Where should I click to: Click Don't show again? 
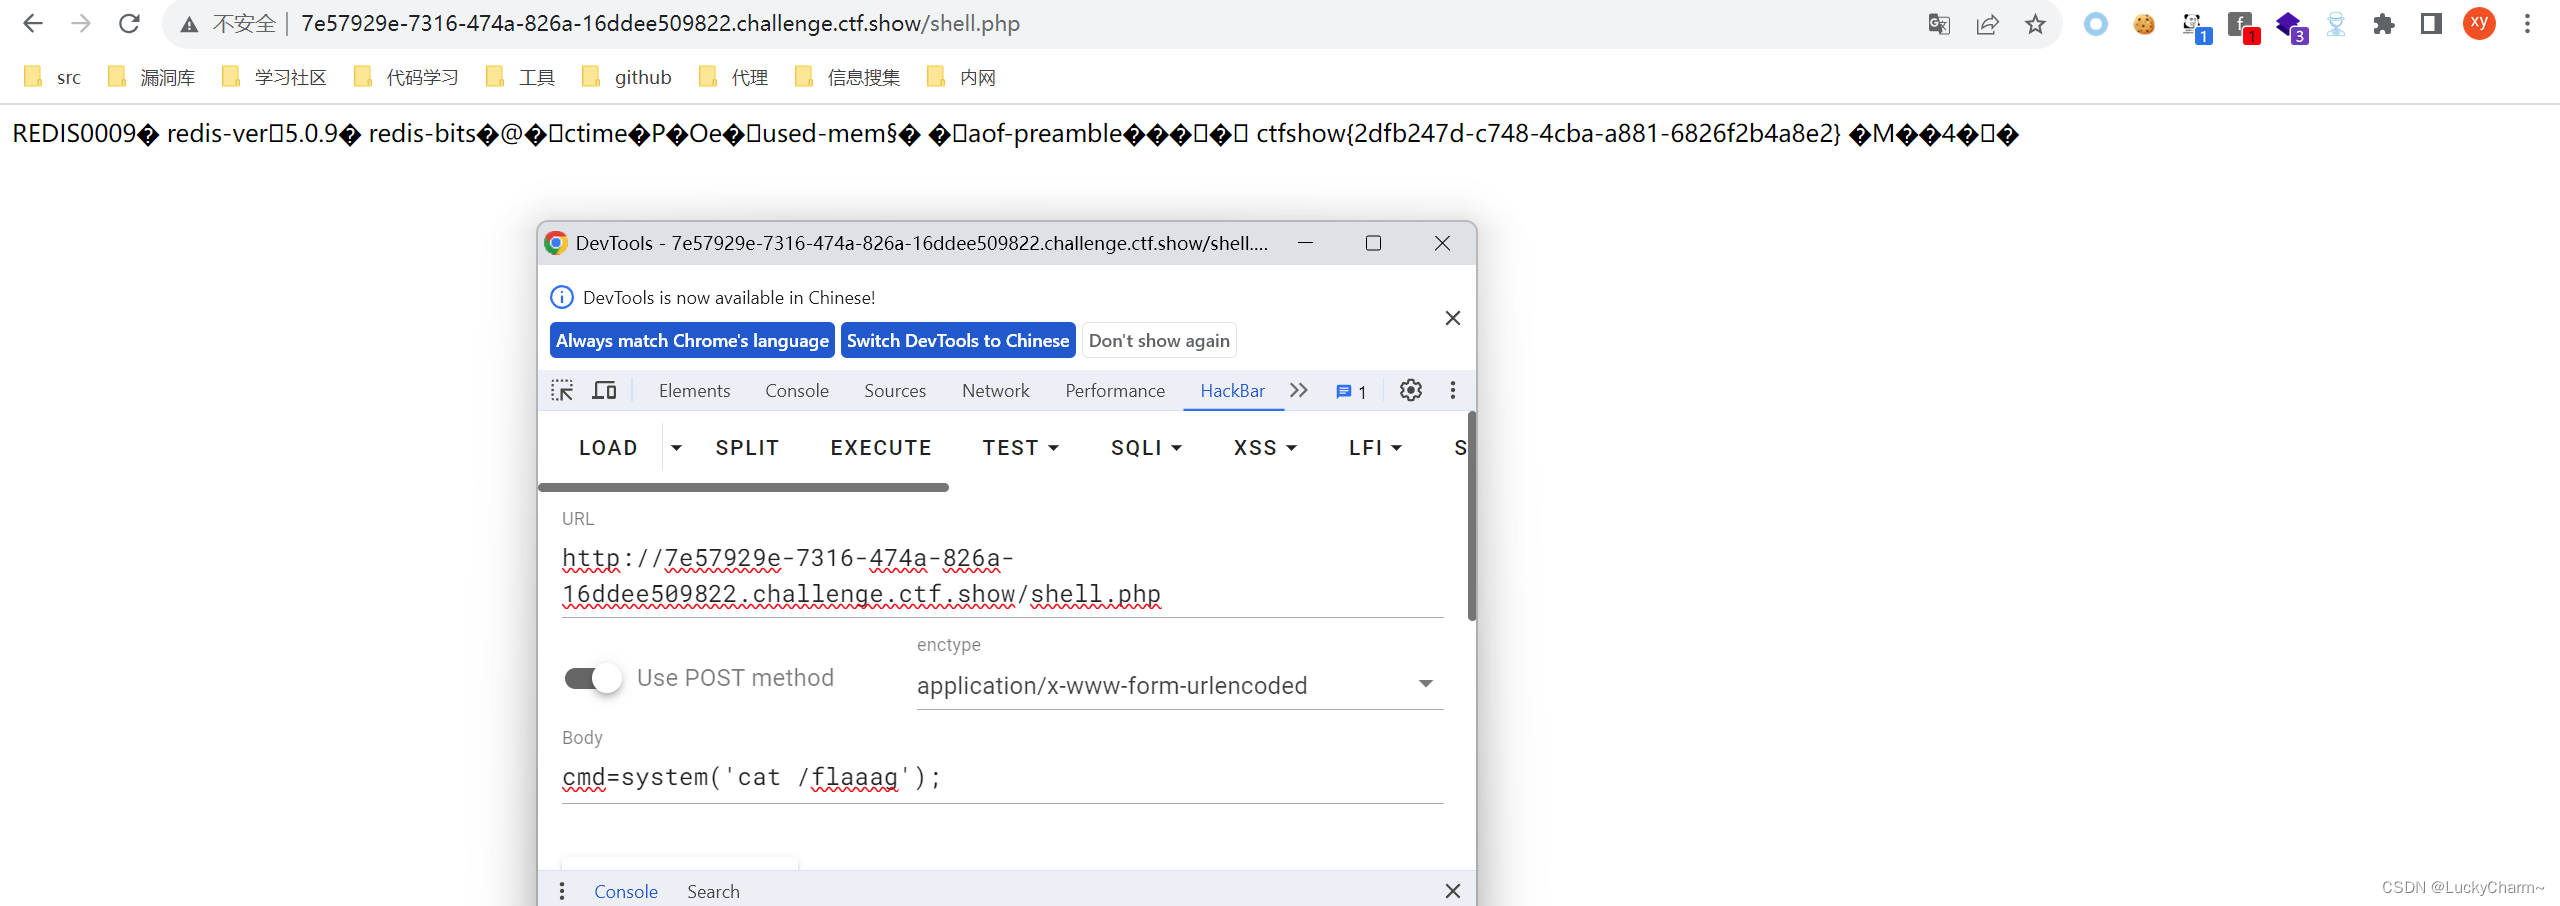coord(1159,341)
